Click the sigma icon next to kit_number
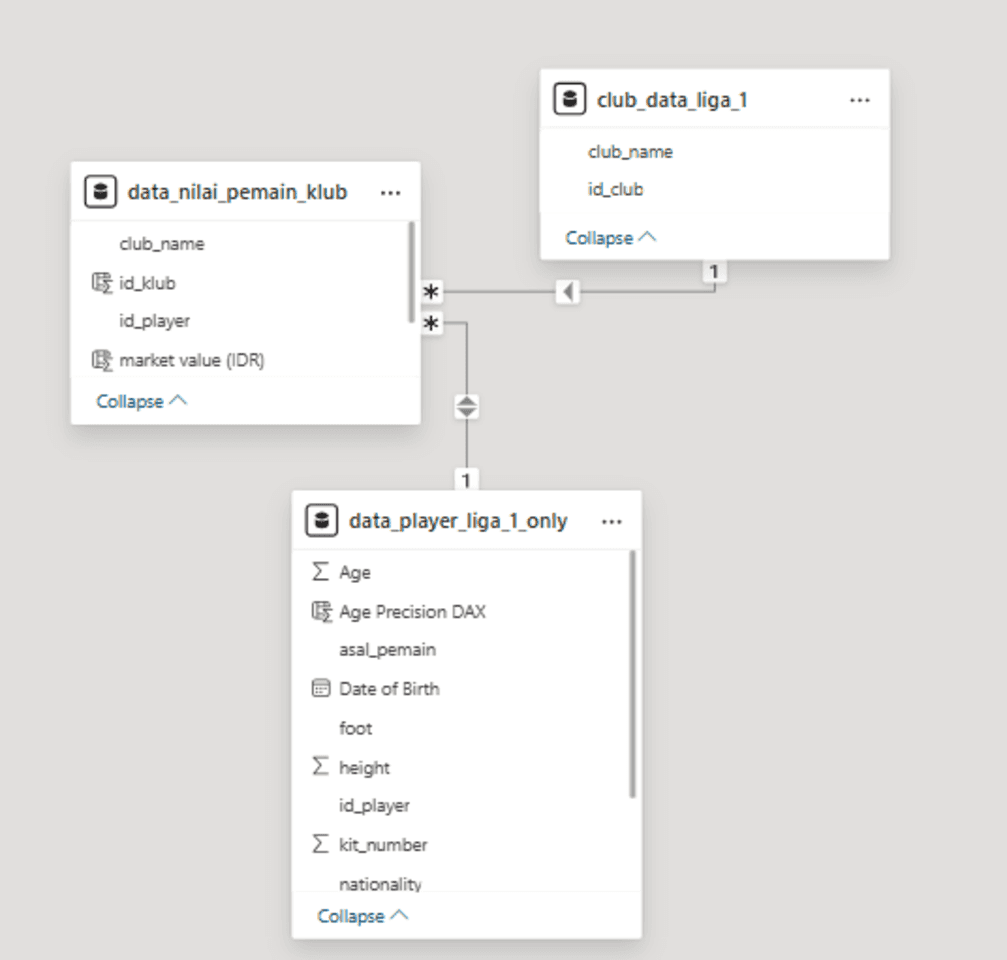Image resolution: width=1007 pixels, height=960 pixels. click(x=320, y=844)
